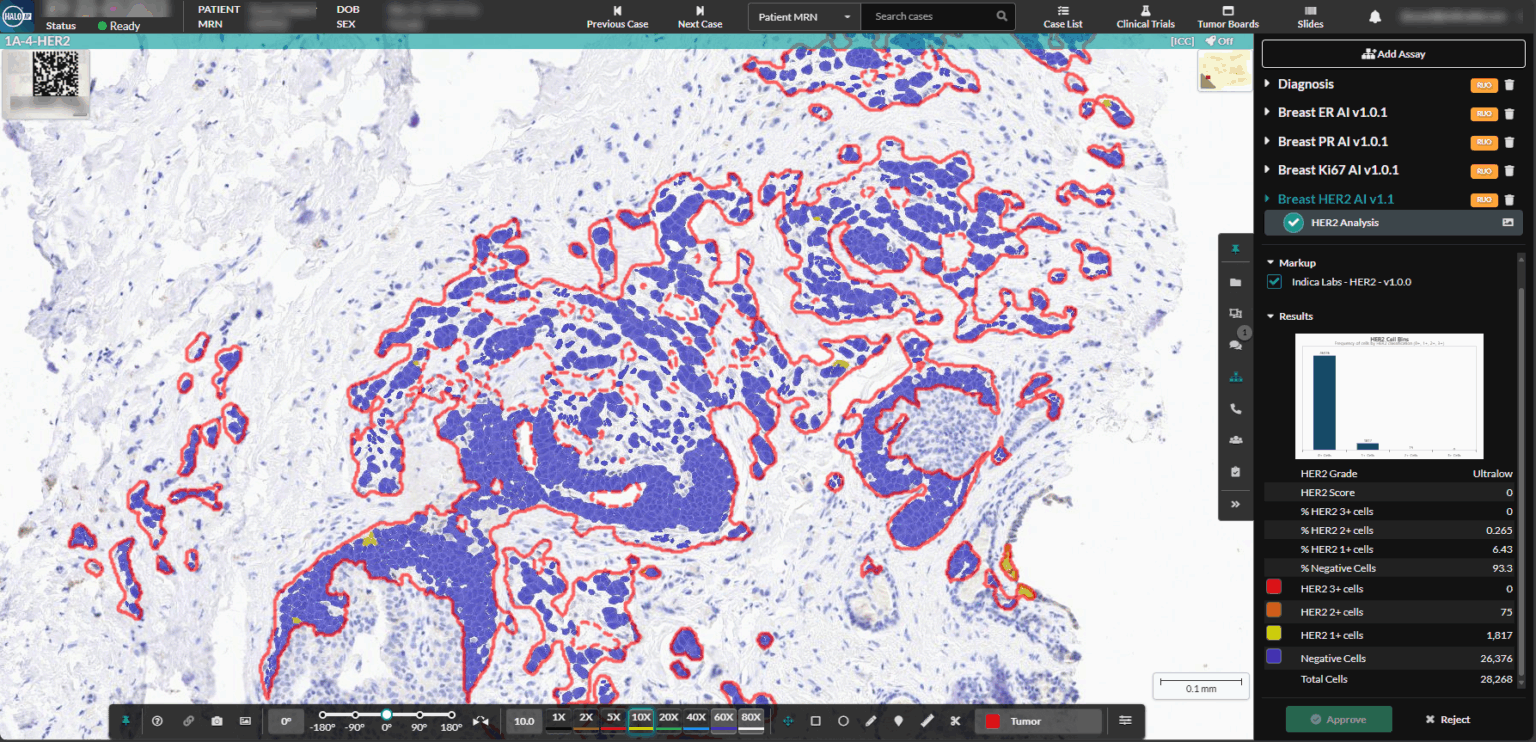Expand the Breast ER AI v1.0.1 assay
This screenshot has width=1536, height=742.
click(1268, 112)
